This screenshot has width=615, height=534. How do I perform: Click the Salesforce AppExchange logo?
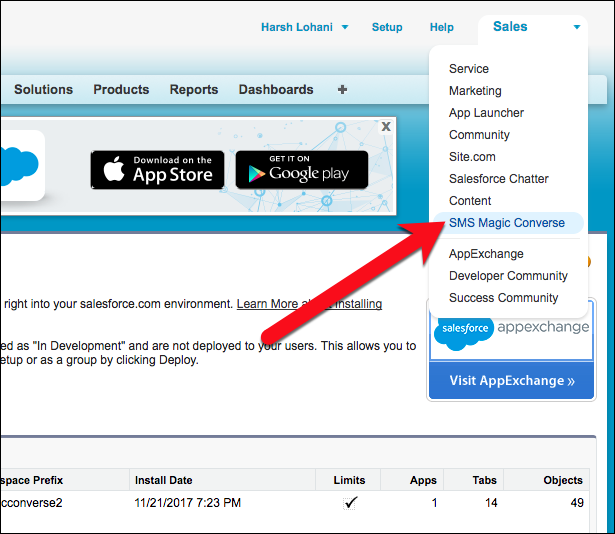coord(511,334)
